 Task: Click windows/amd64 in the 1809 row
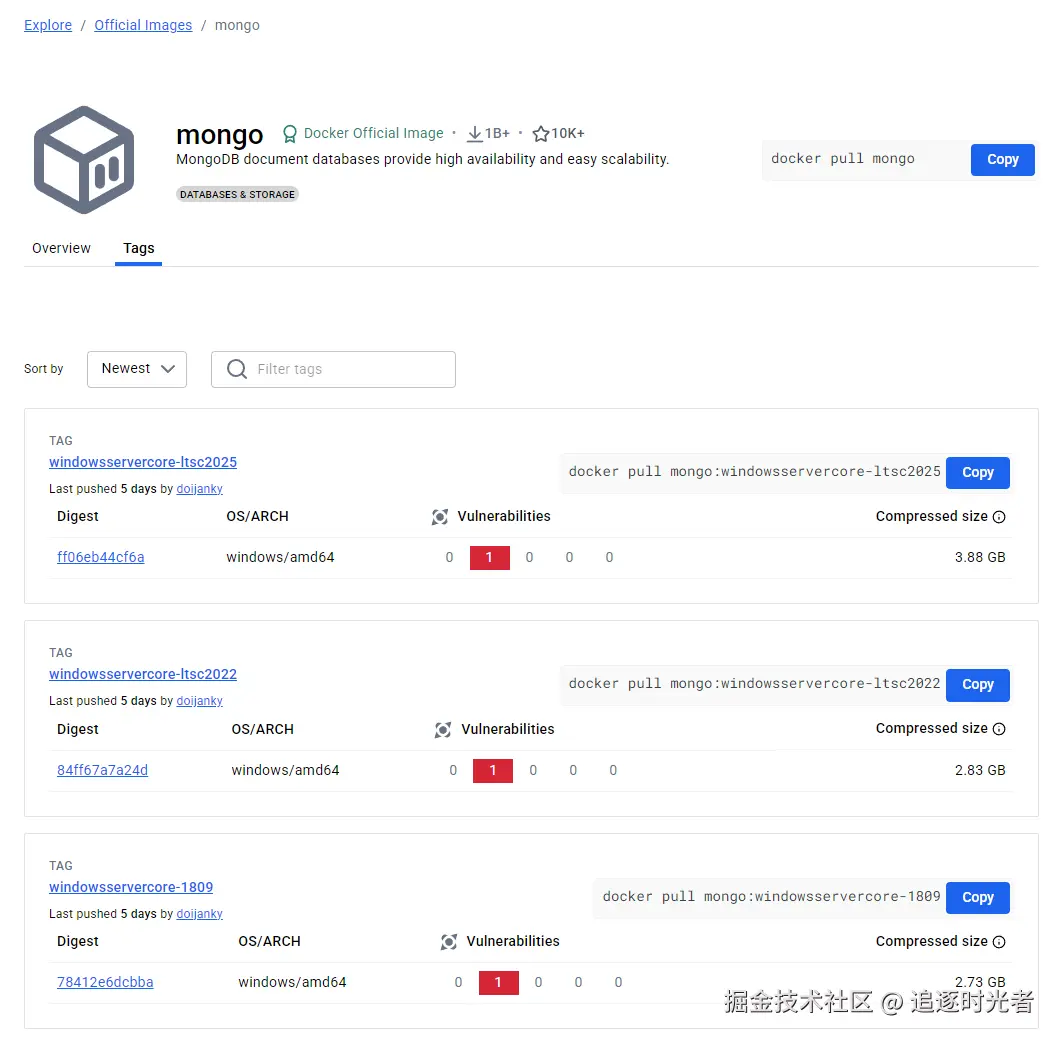[x=292, y=982]
